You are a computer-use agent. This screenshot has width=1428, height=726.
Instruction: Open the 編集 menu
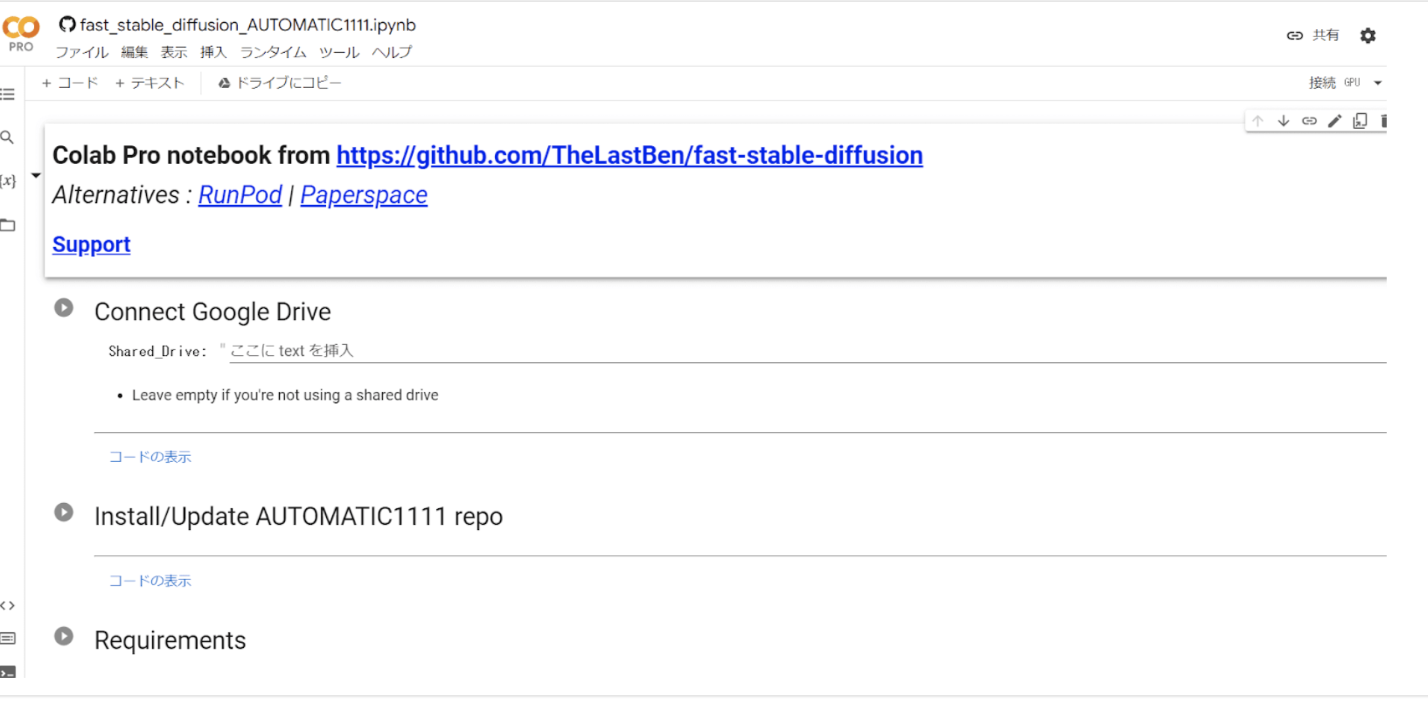134,52
